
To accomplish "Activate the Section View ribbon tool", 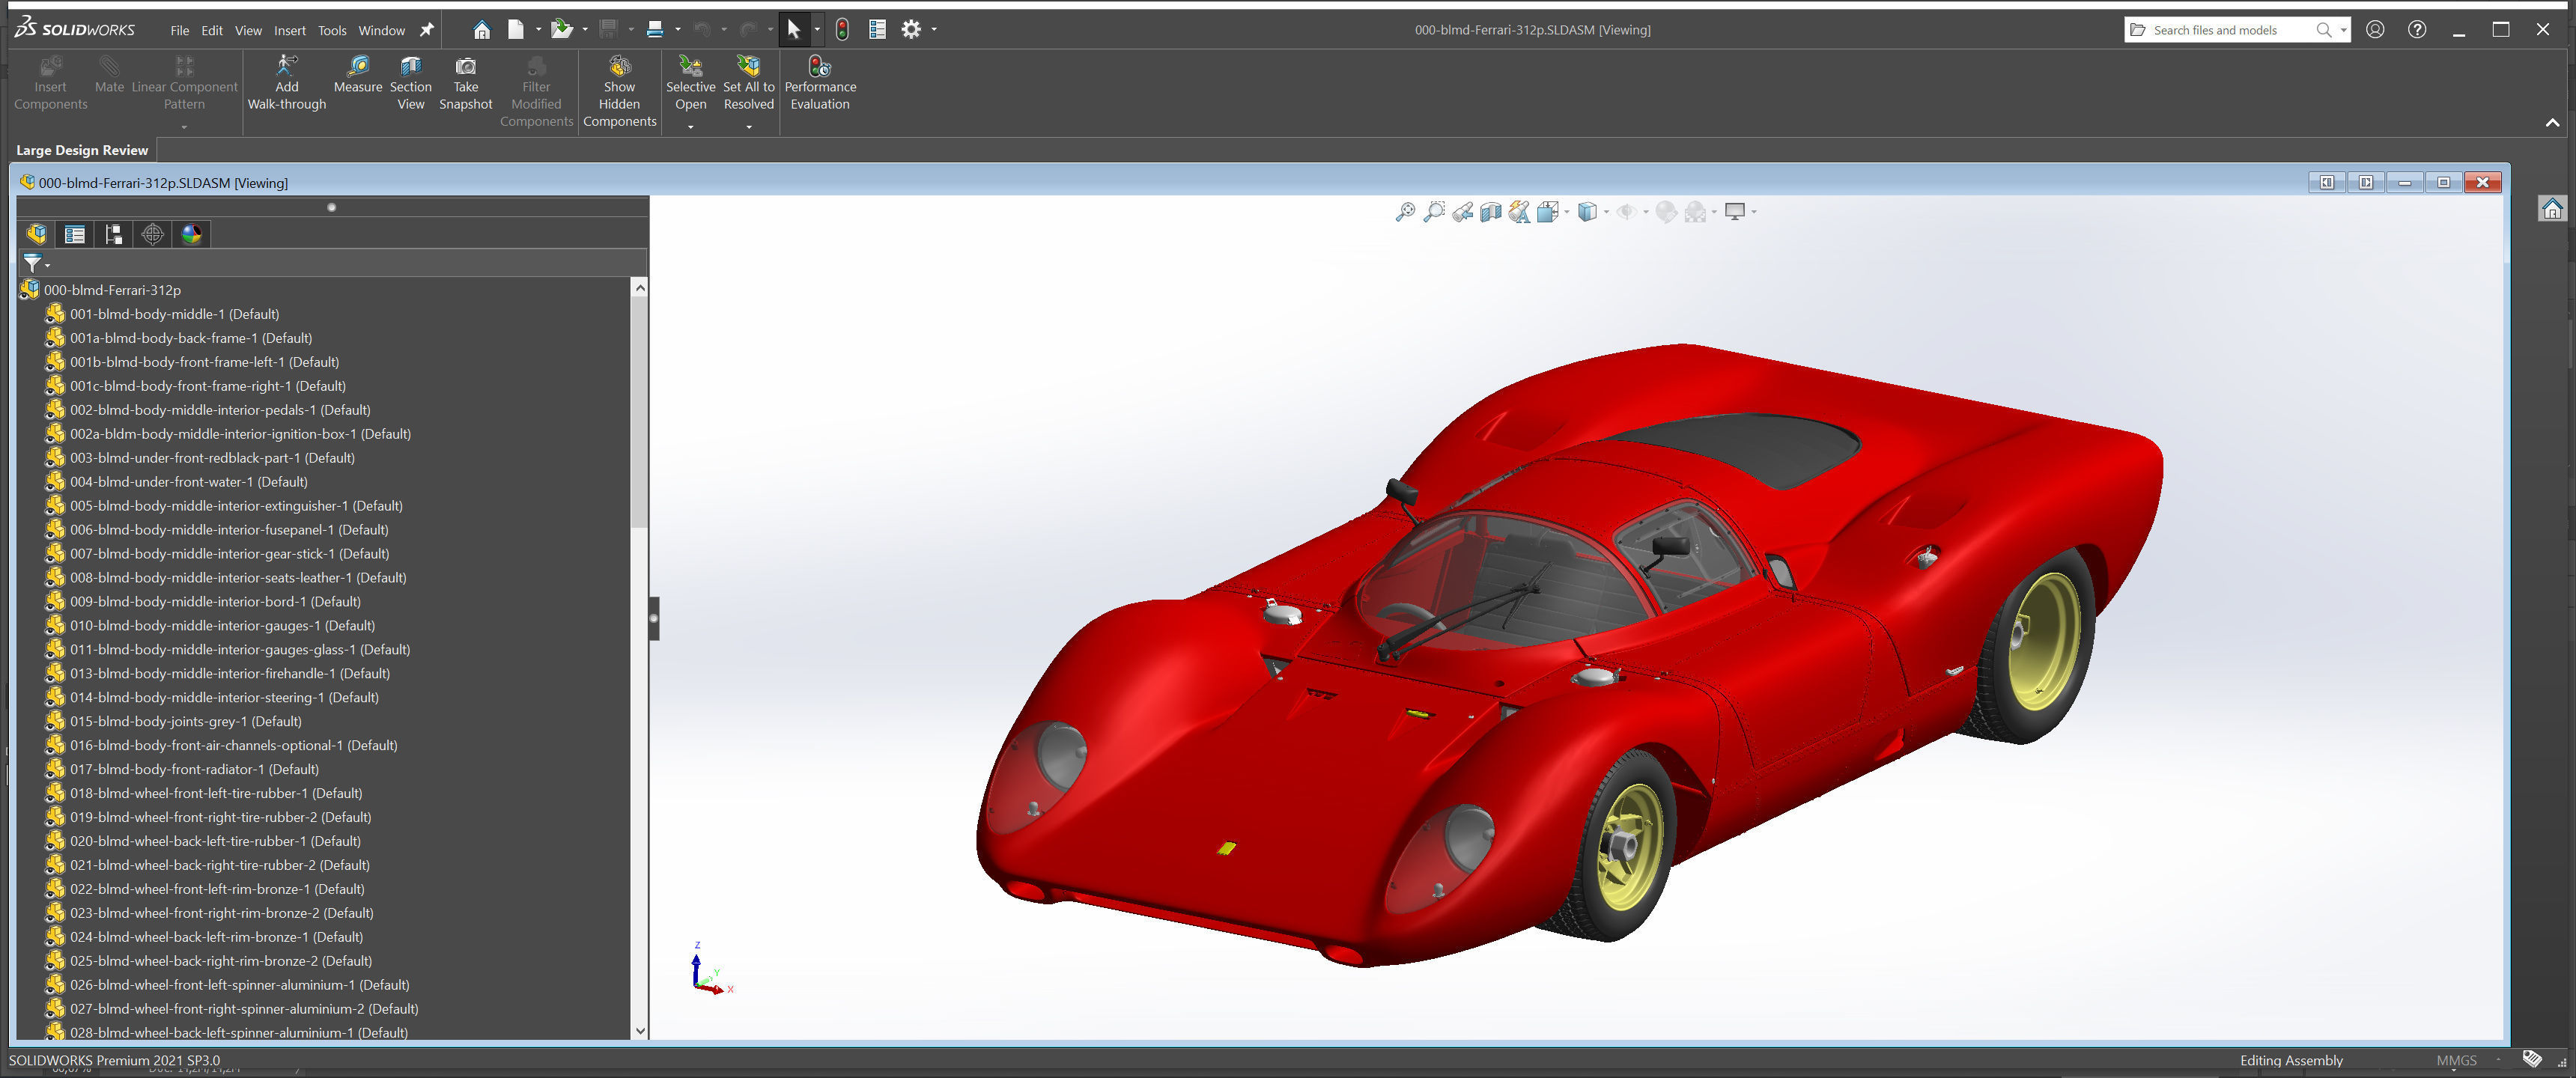I will point(411,83).
